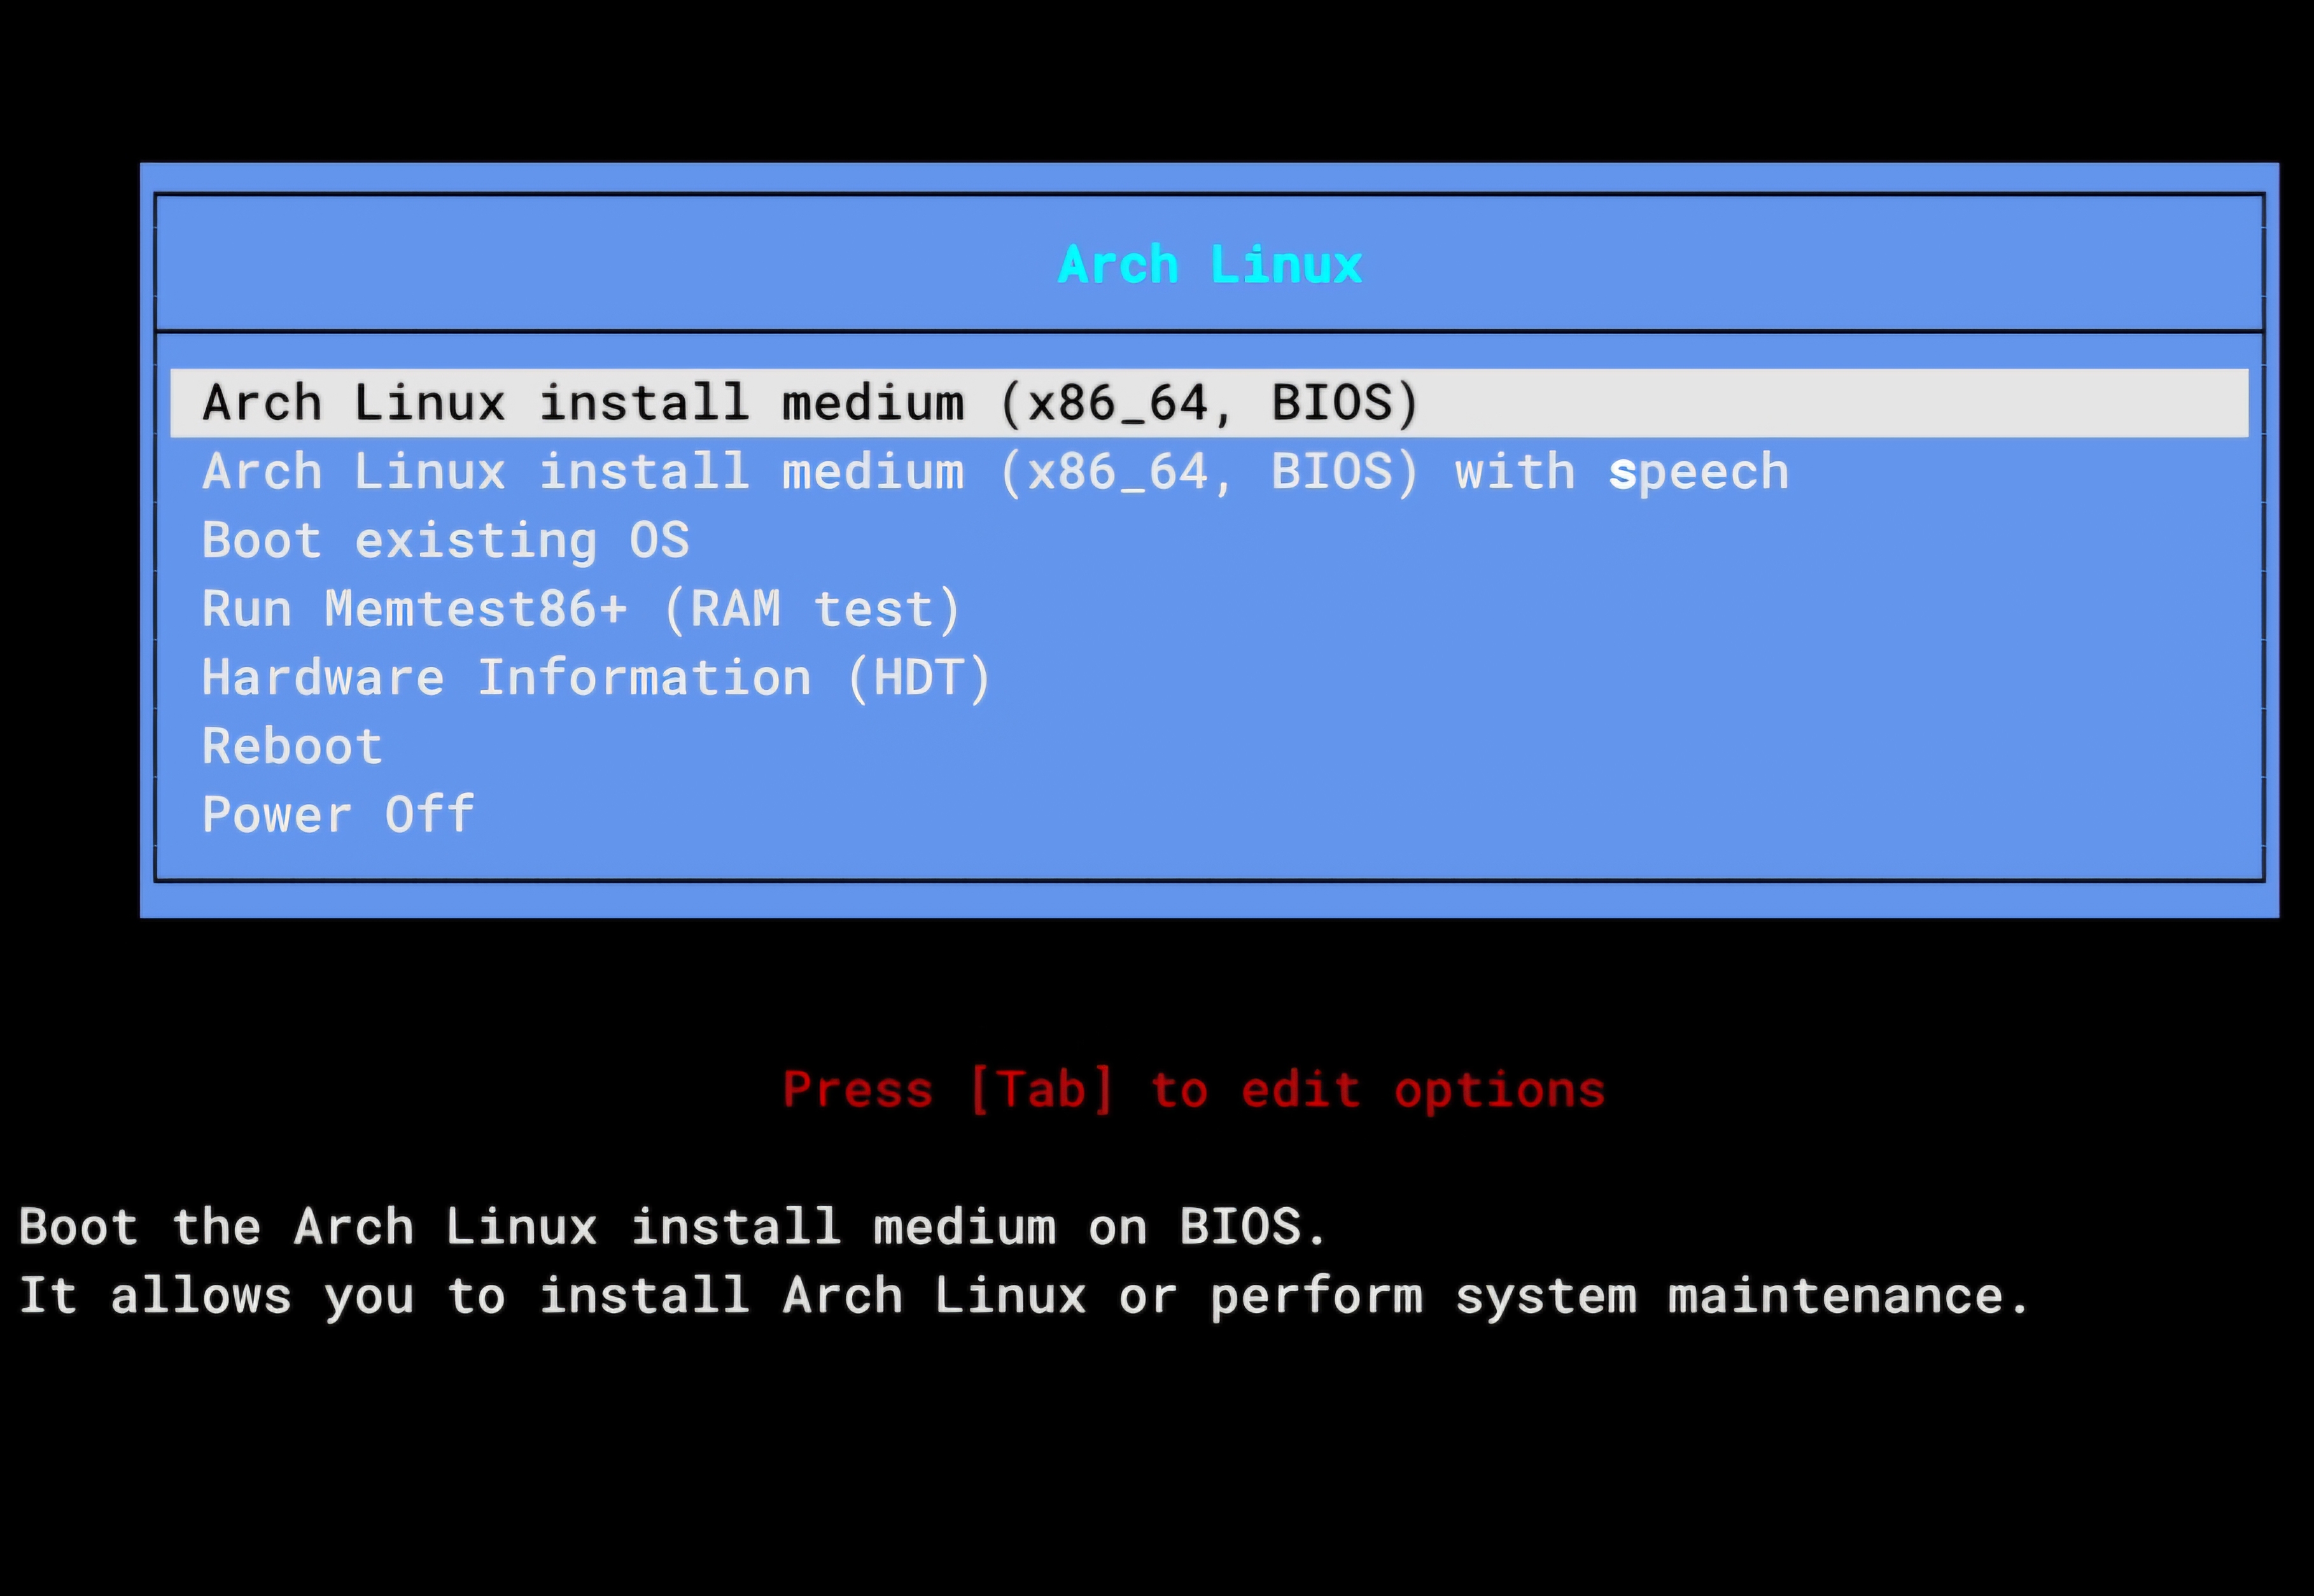This screenshot has height=1596, width=2314.
Task: Click the cyan Arch Linux menu title
Action: point(1210,265)
